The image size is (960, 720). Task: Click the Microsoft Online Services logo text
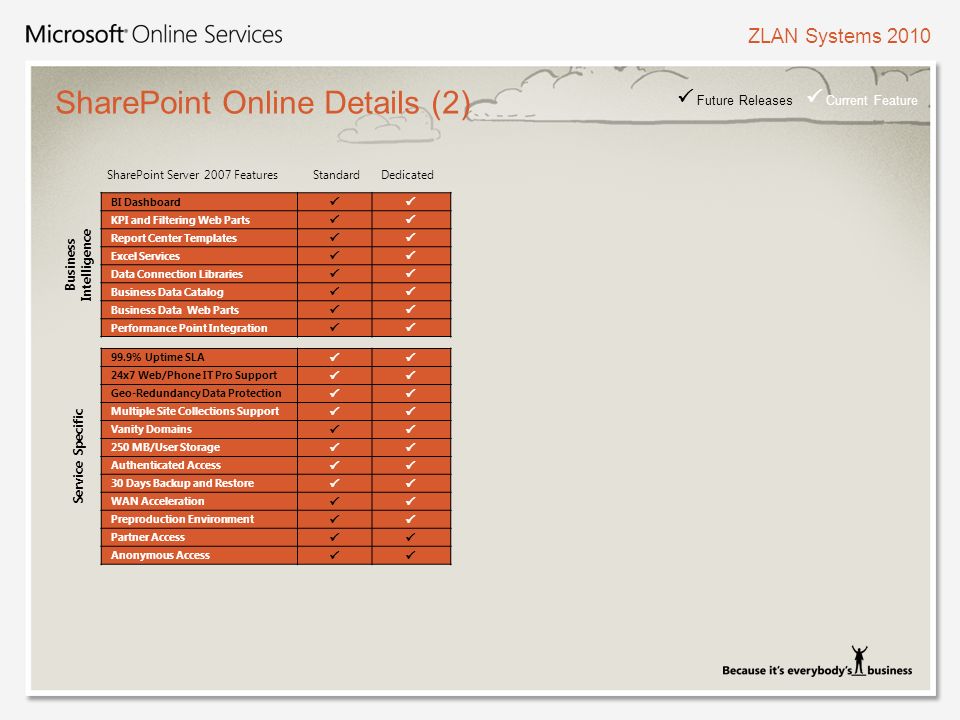click(x=154, y=34)
